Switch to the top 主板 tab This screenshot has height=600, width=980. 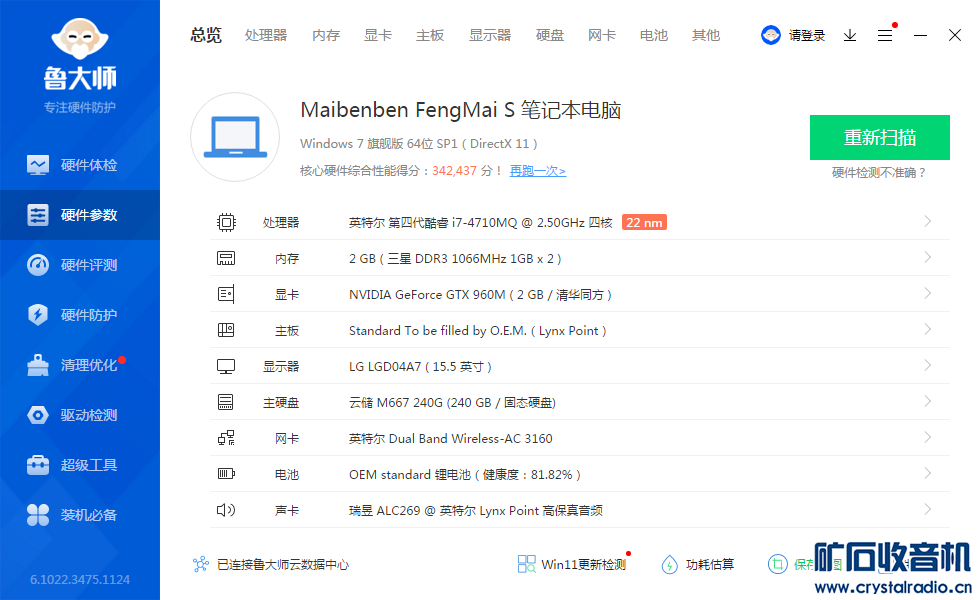pos(430,35)
